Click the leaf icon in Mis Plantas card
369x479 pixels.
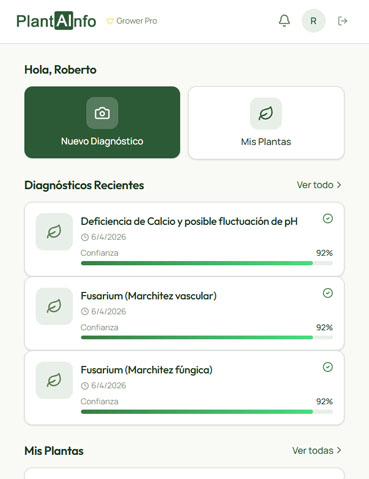tap(266, 113)
